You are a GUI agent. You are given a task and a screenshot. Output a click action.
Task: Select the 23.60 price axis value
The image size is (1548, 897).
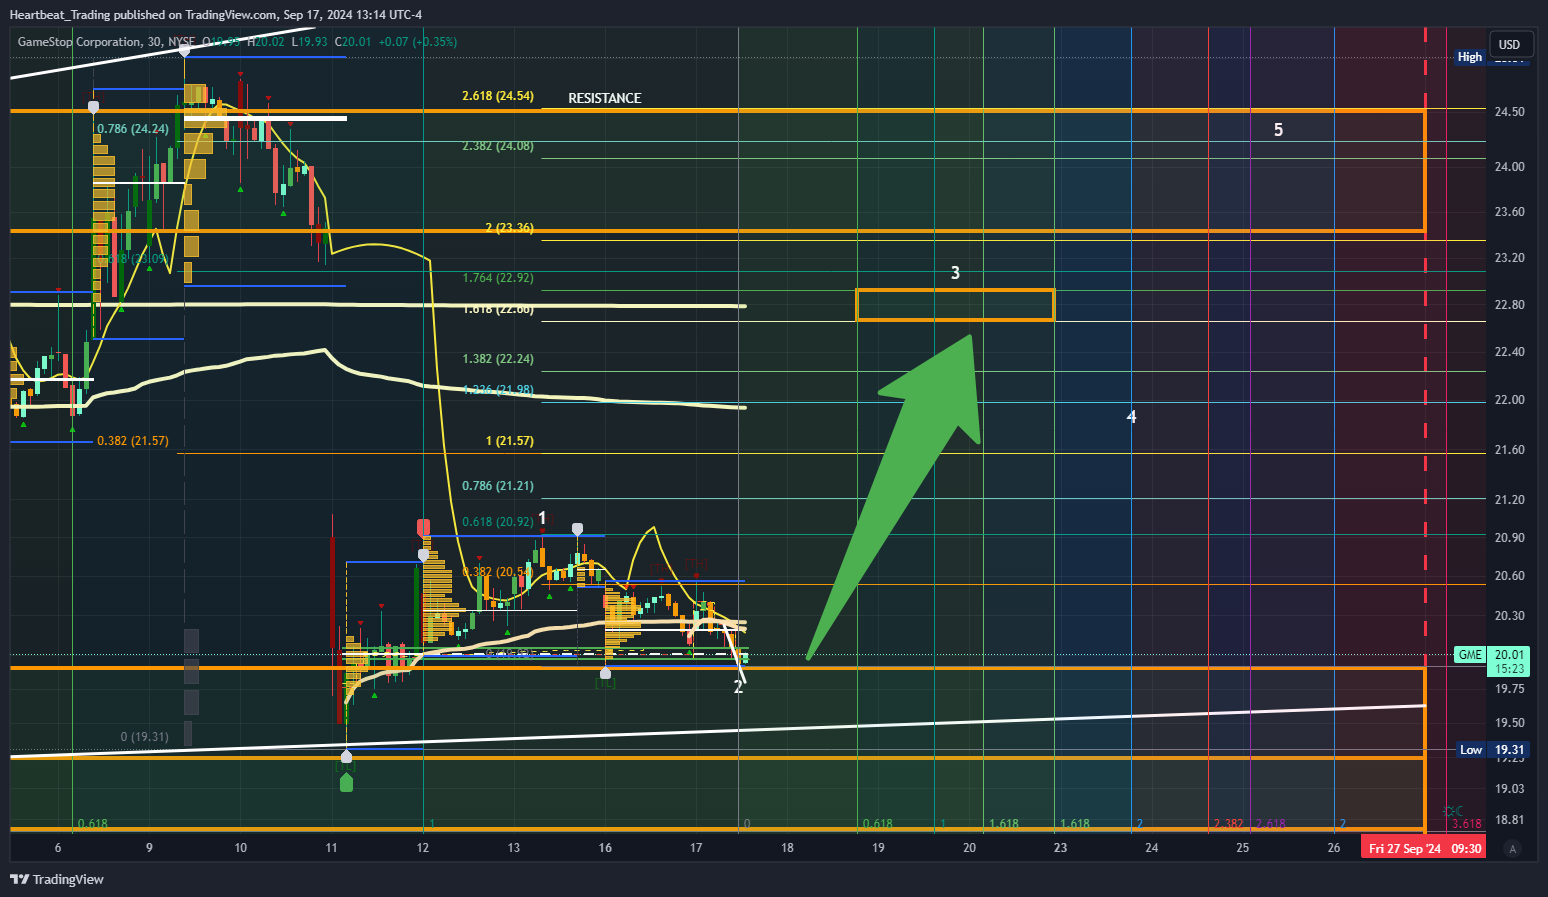click(1509, 212)
